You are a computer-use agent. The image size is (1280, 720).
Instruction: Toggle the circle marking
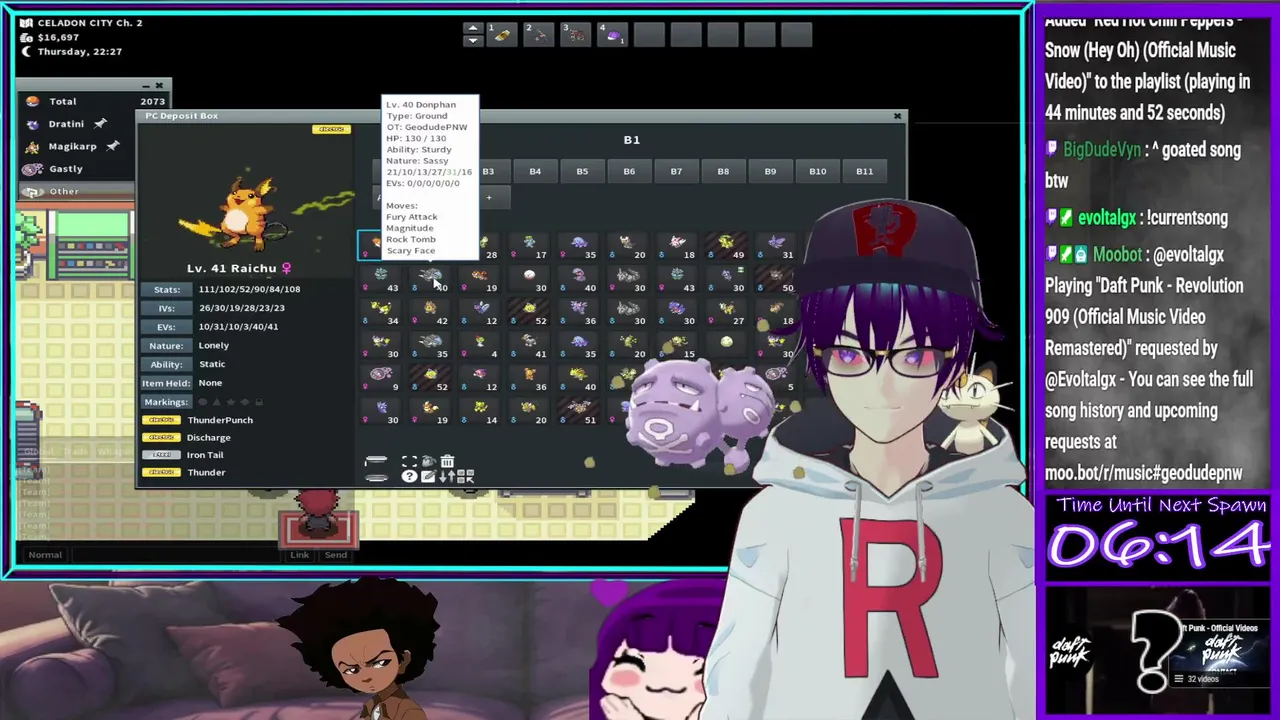pos(202,402)
